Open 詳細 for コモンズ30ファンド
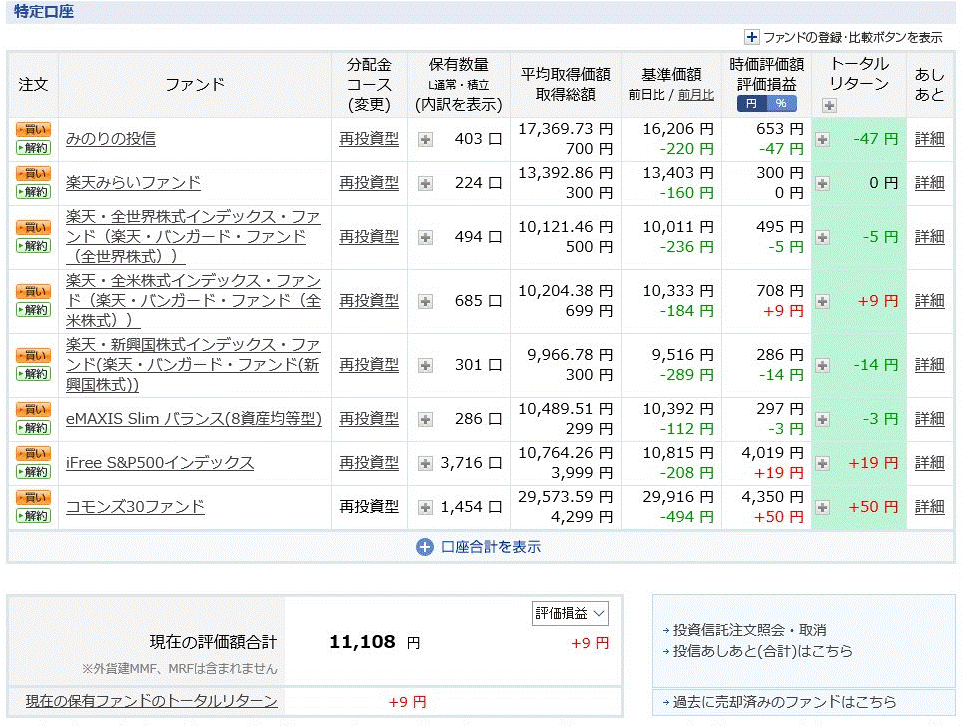 tap(930, 507)
